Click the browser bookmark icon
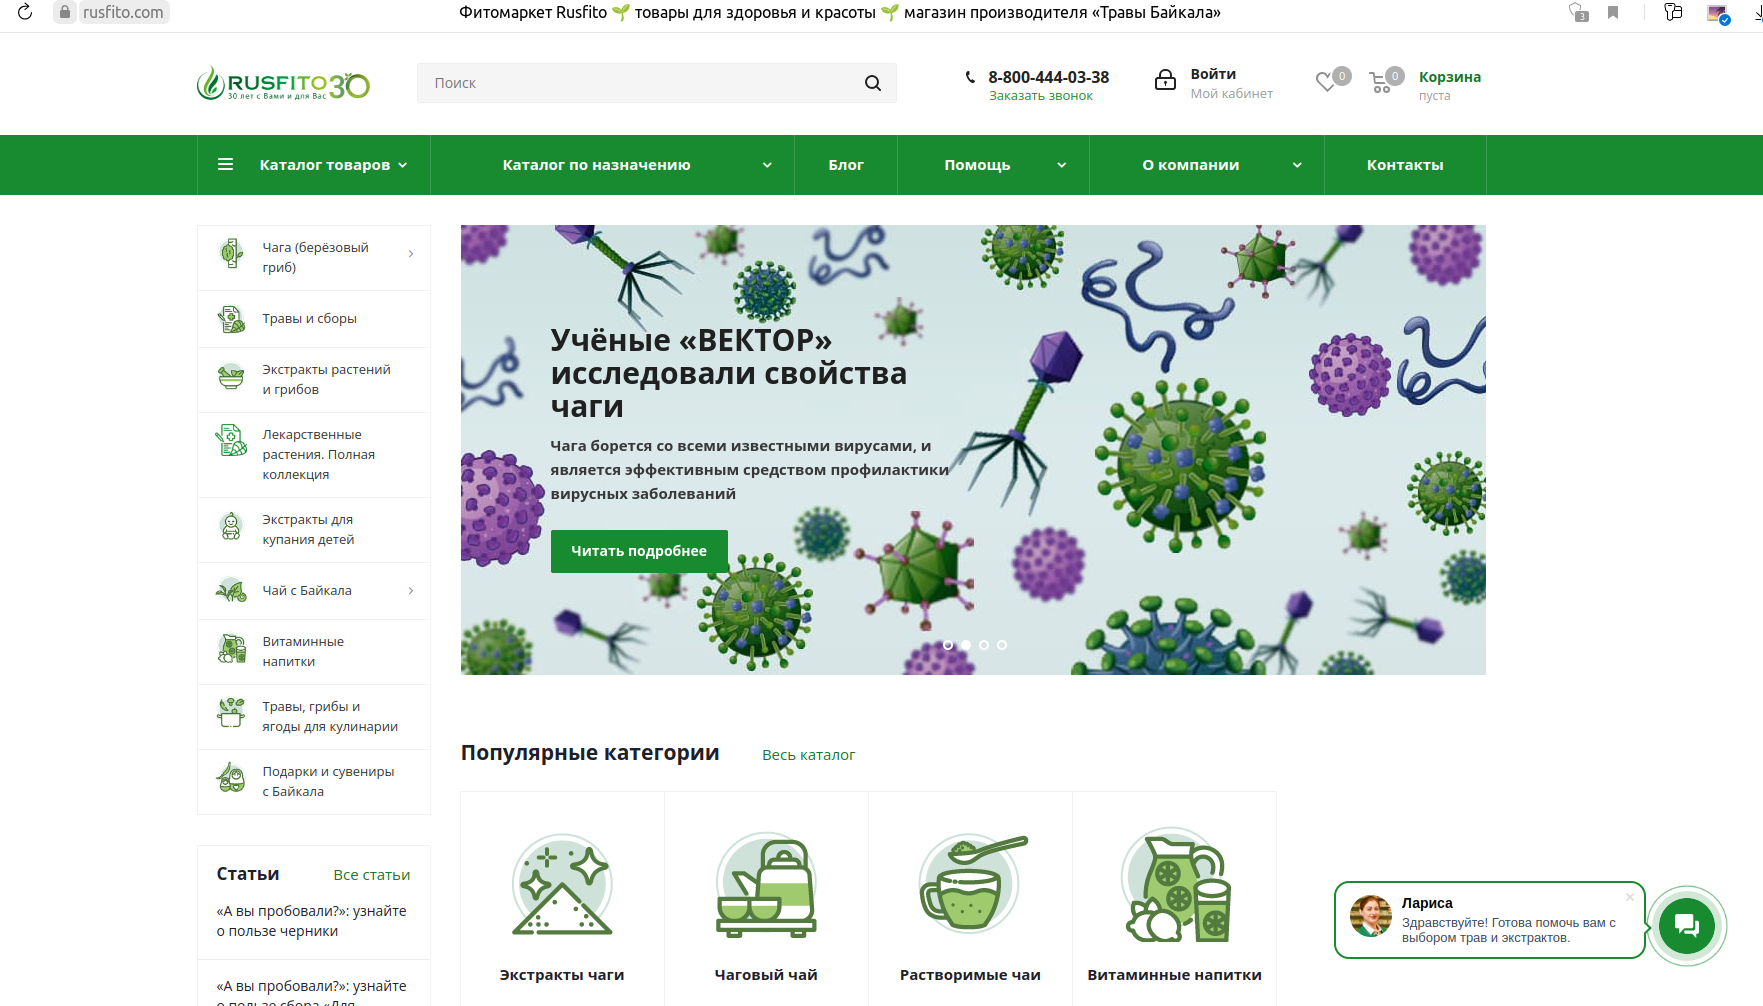This screenshot has width=1763, height=1006. (x=1613, y=12)
